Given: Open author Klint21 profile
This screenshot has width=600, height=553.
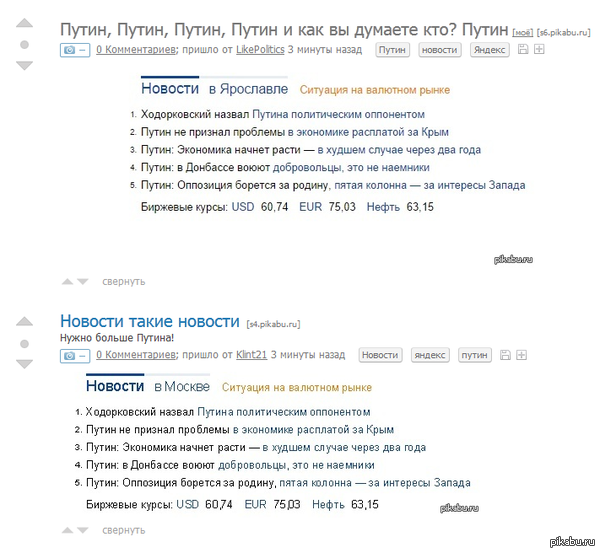Looking at the screenshot, I should [x=250, y=355].
